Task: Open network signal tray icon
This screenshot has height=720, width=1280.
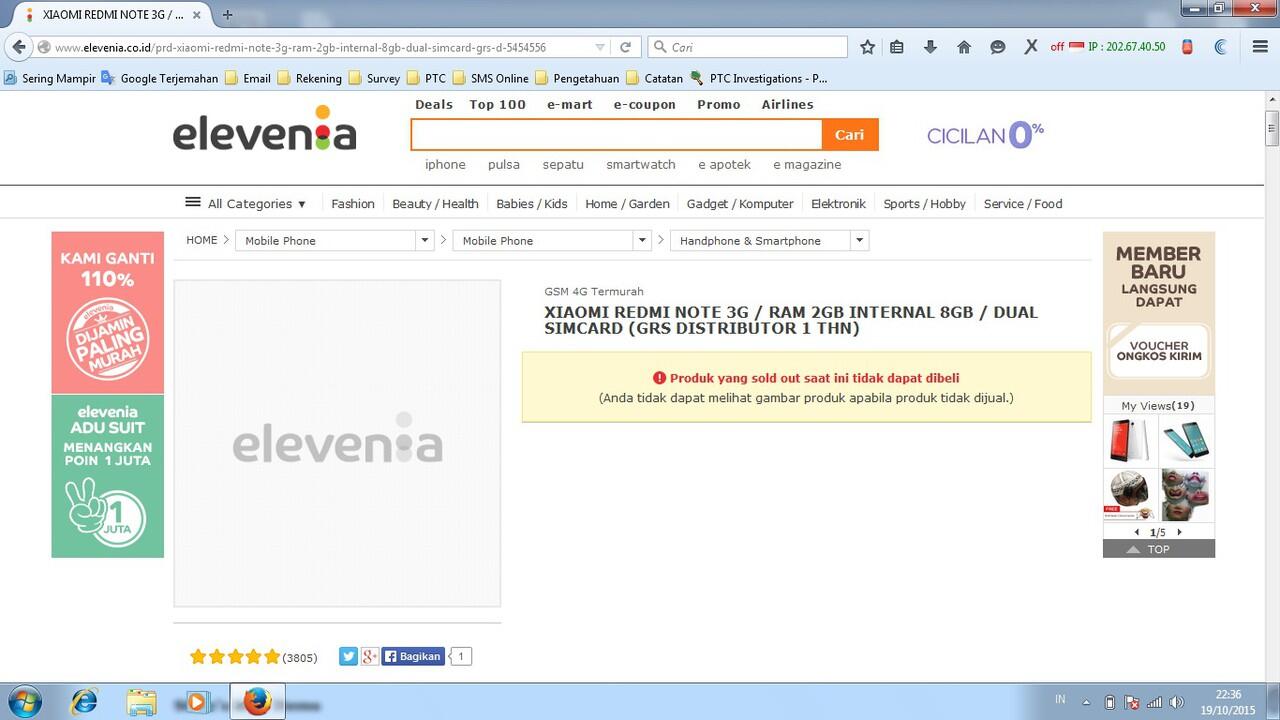Action: pos(1155,702)
